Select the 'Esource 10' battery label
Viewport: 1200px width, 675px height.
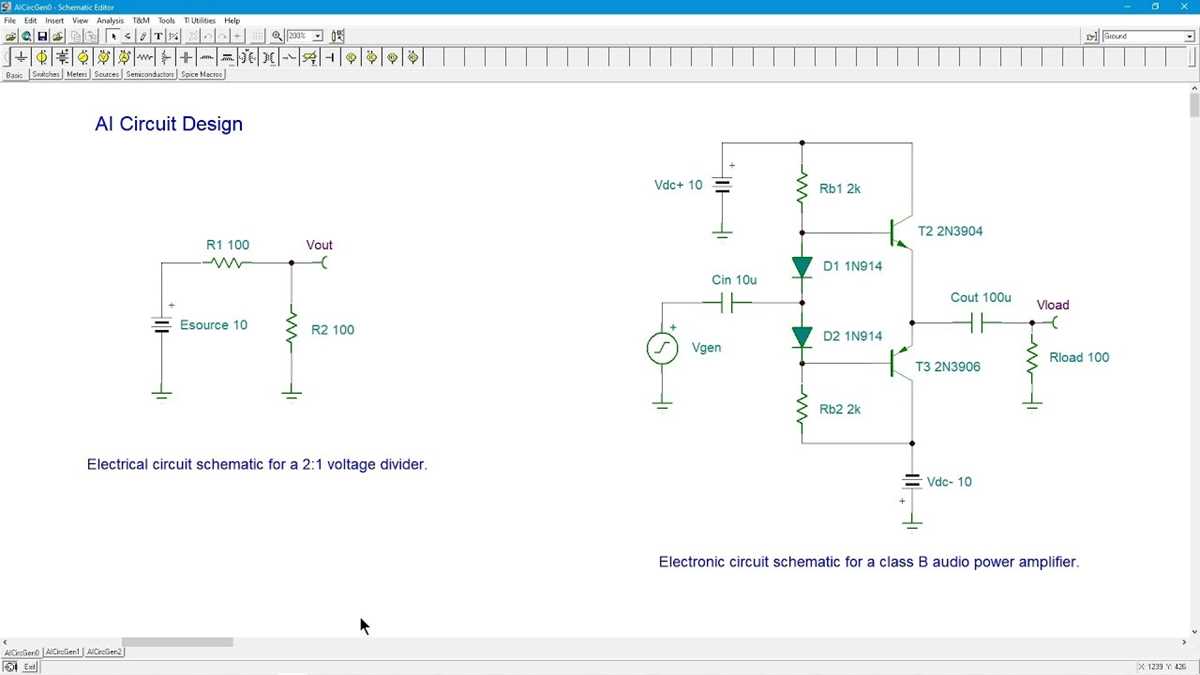click(214, 325)
